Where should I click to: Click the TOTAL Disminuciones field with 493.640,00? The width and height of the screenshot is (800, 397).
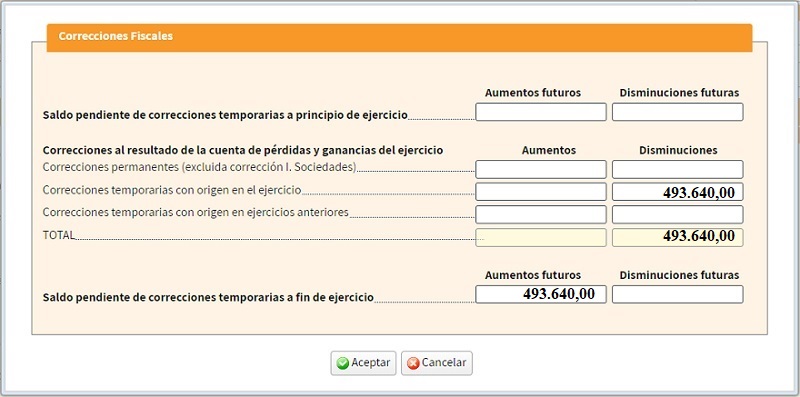coord(678,237)
